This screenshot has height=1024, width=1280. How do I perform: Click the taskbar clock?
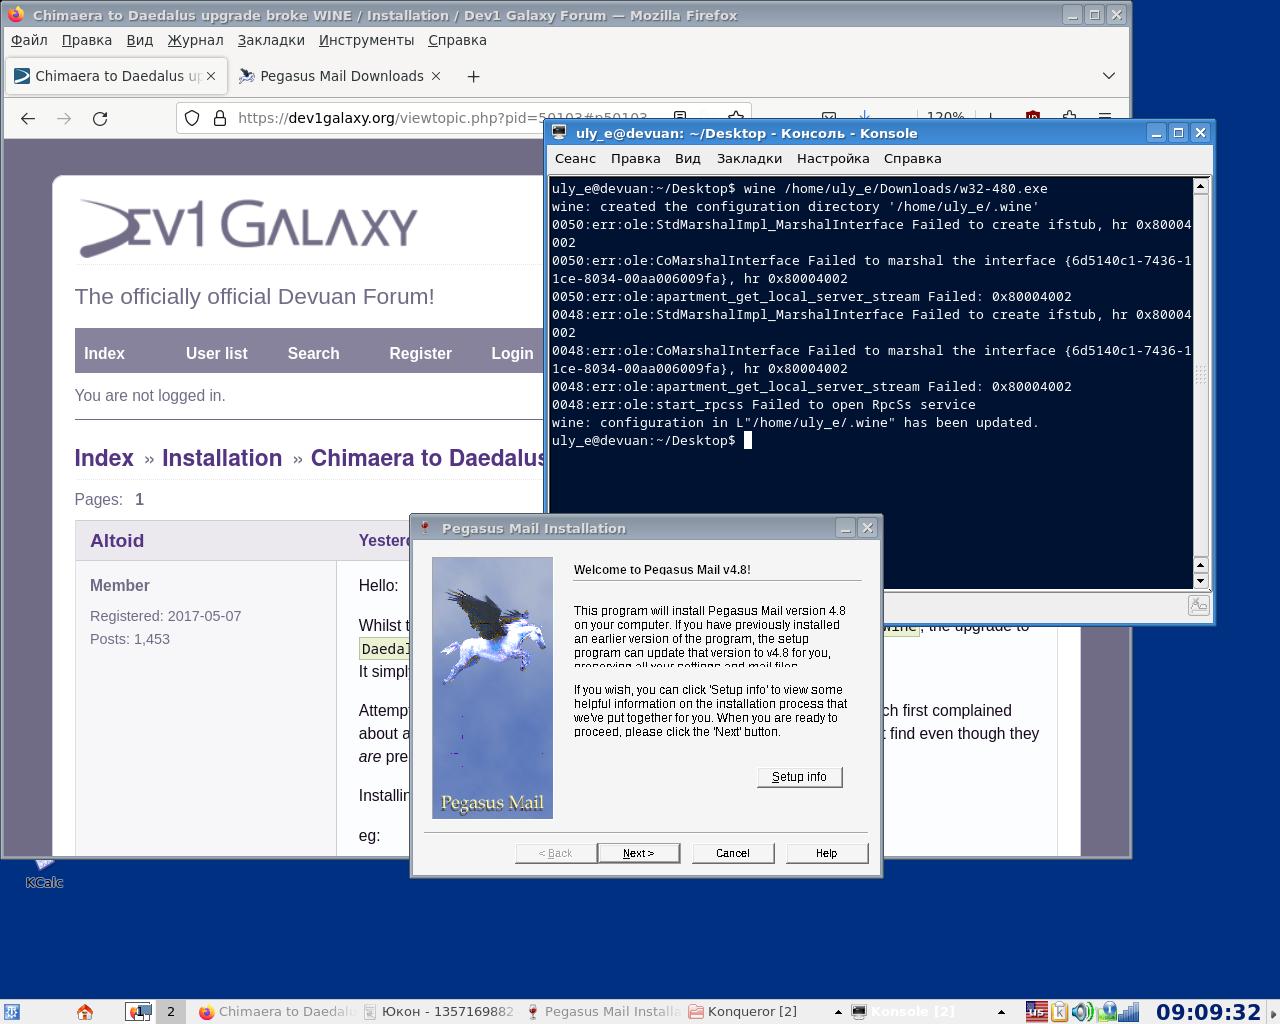[1208, 1012]
